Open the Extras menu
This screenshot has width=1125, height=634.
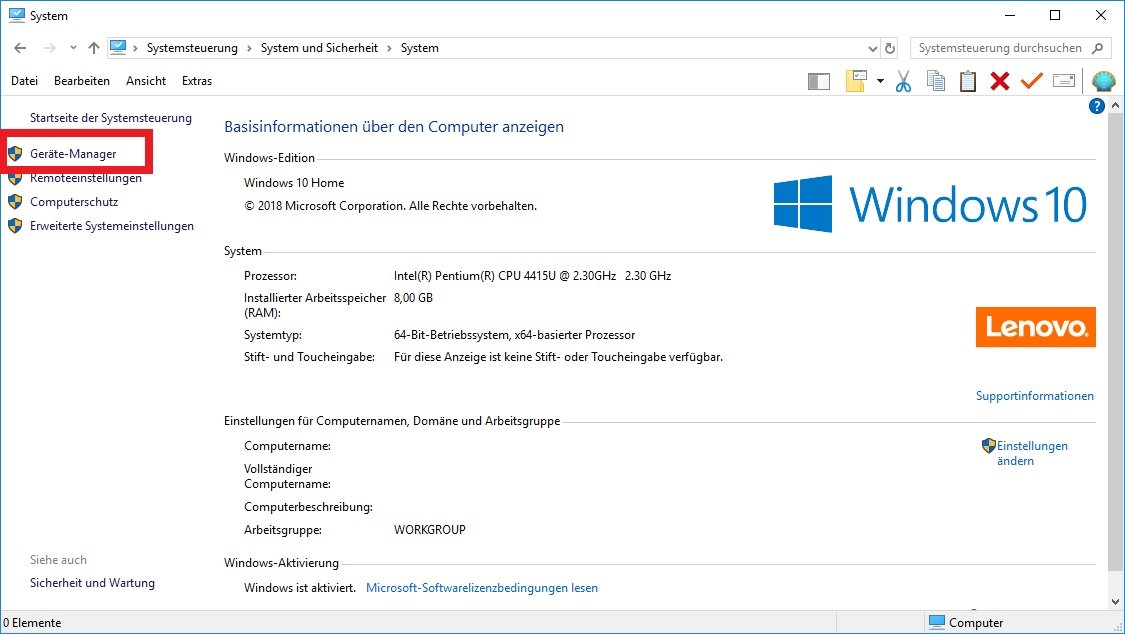point(197,81)
